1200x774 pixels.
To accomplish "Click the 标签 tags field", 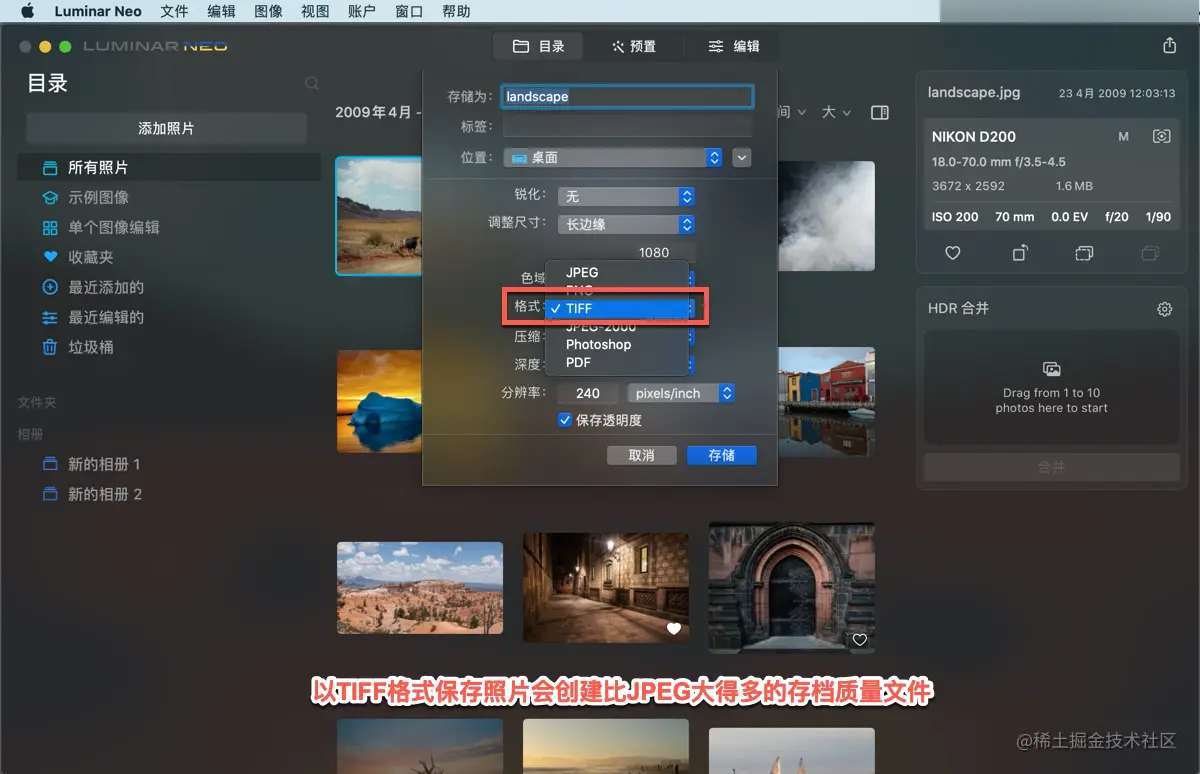I will point(627,127).
